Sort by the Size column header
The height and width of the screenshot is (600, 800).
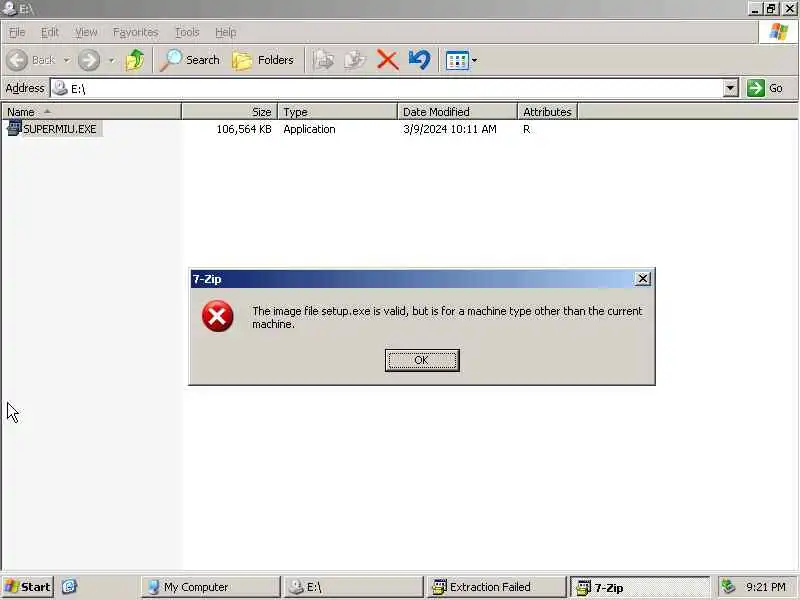(230, 112)
